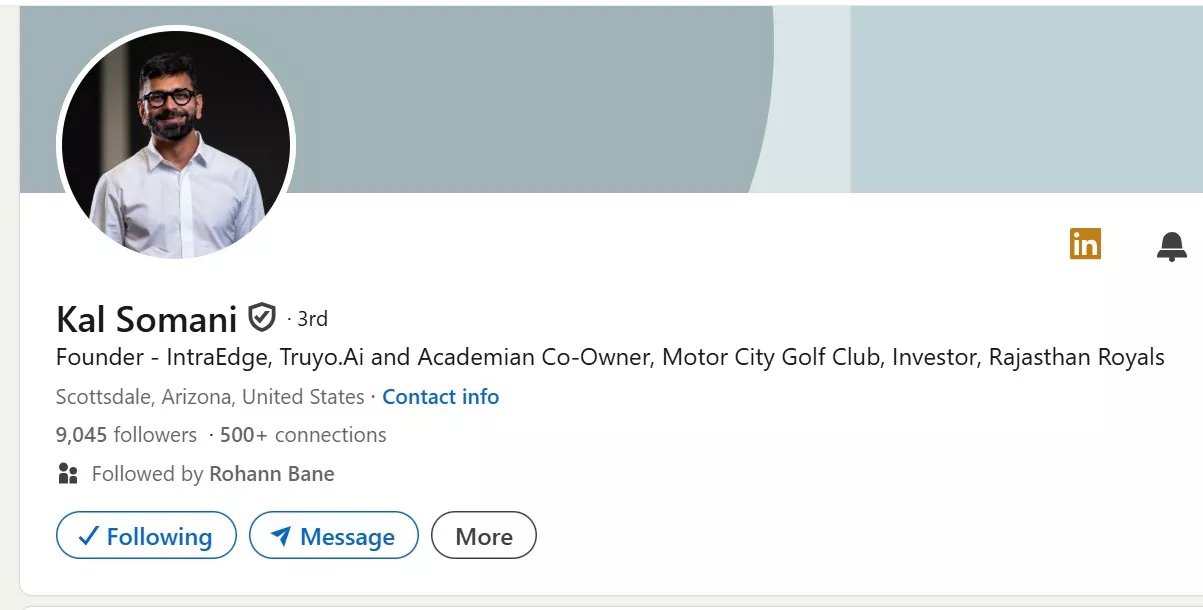Open the 500+ connections link

pos(302,435)
